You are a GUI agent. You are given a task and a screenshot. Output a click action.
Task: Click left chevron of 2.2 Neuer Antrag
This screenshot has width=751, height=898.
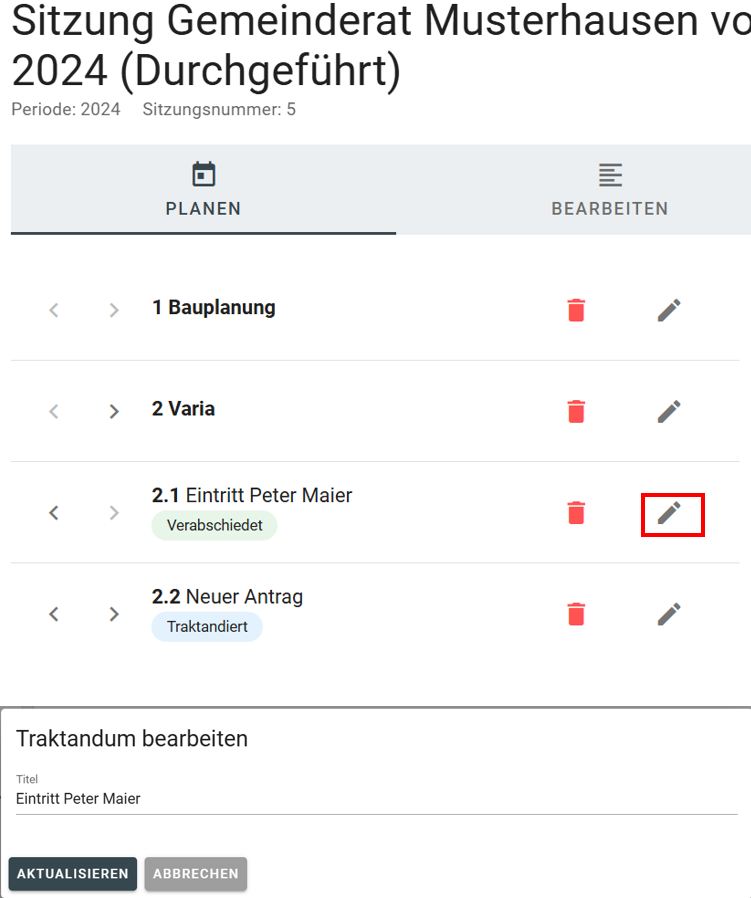54,614
